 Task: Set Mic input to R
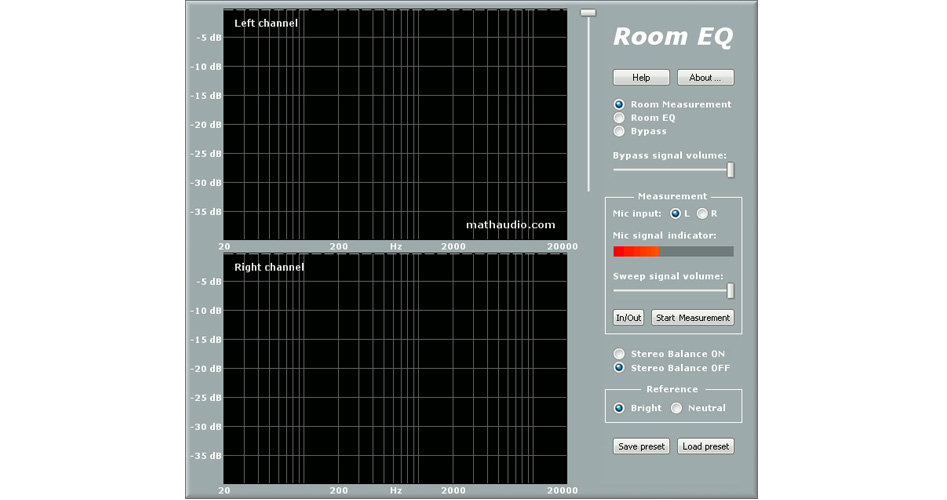702,214
